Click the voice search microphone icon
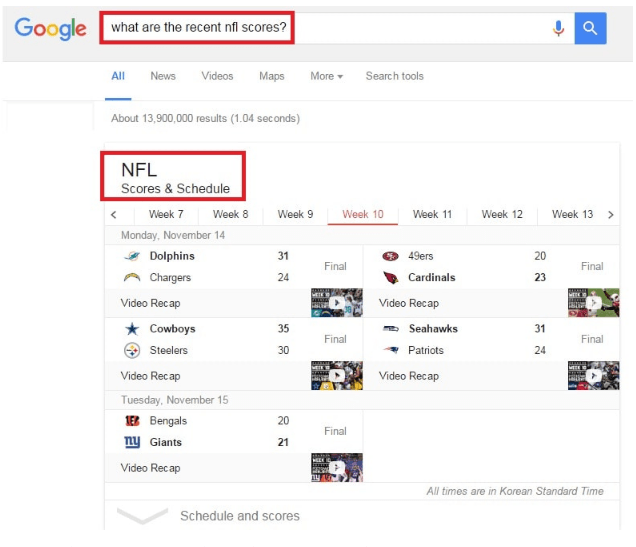 tap(559, 28)
